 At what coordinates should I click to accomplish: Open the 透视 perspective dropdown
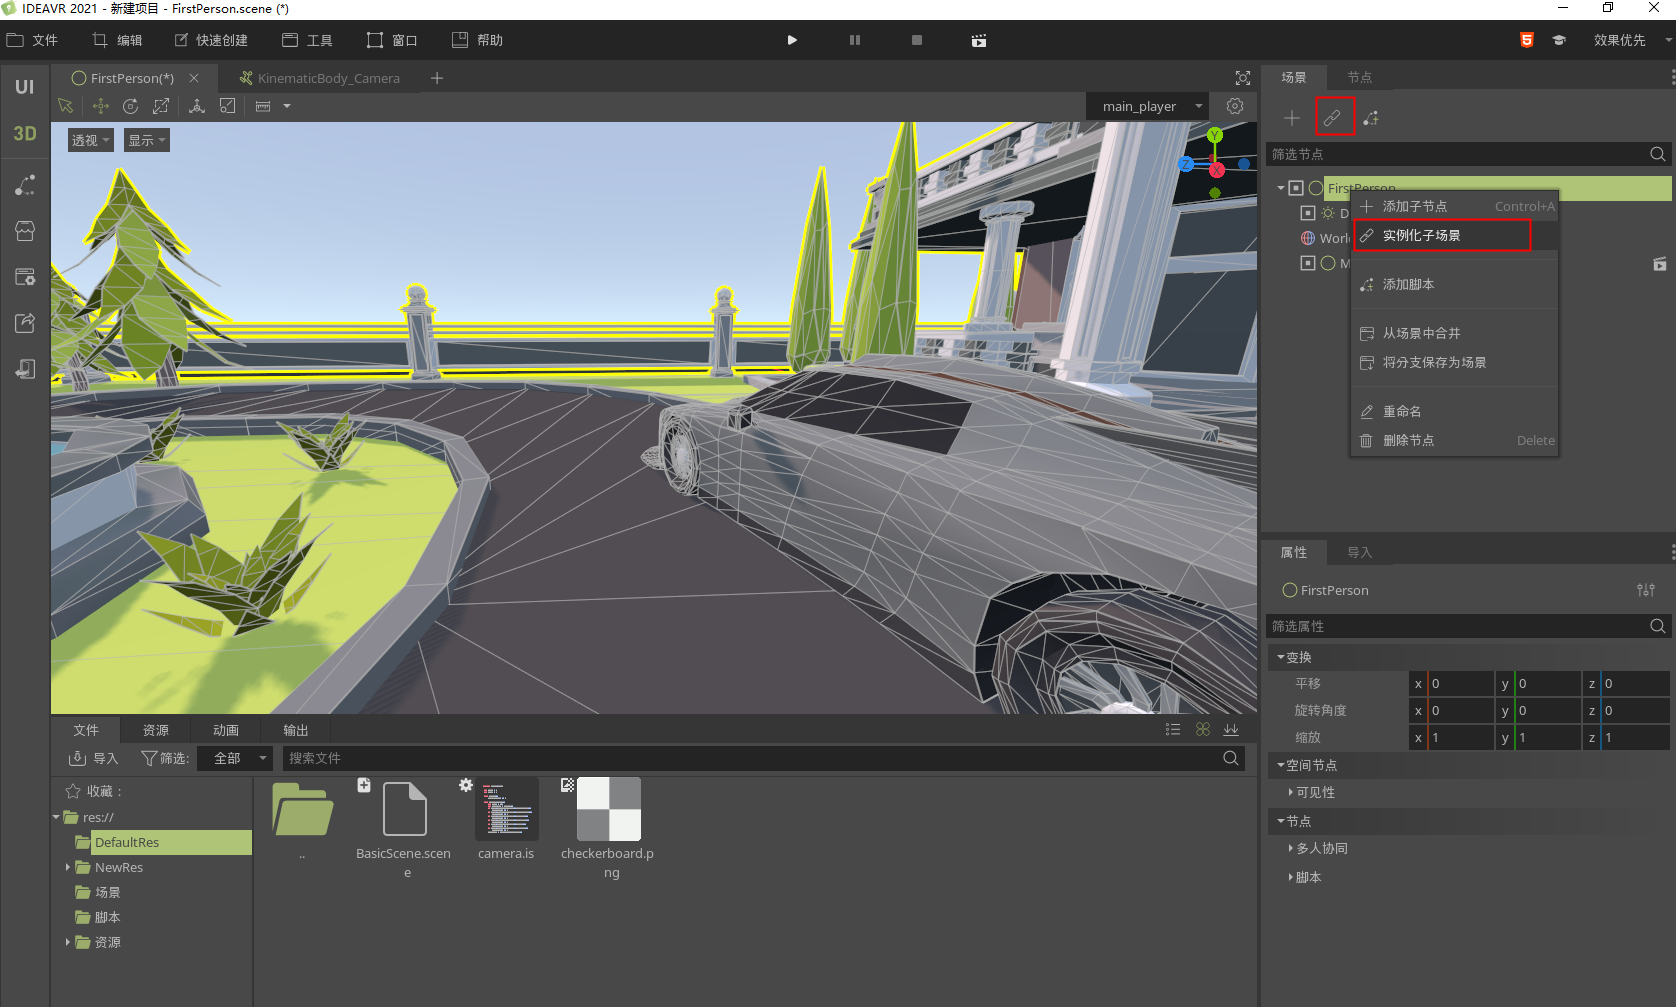tap(90, 140)
